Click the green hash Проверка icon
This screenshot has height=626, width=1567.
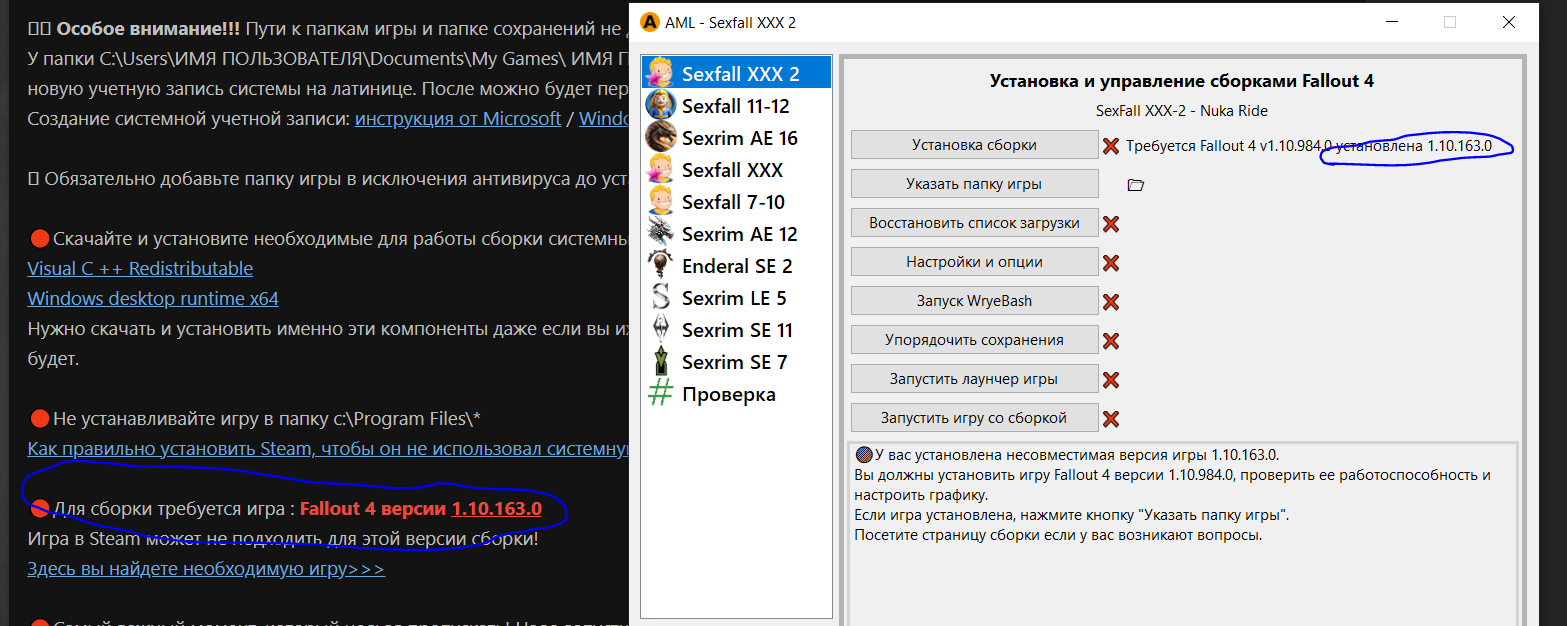(x=660, y=393)
